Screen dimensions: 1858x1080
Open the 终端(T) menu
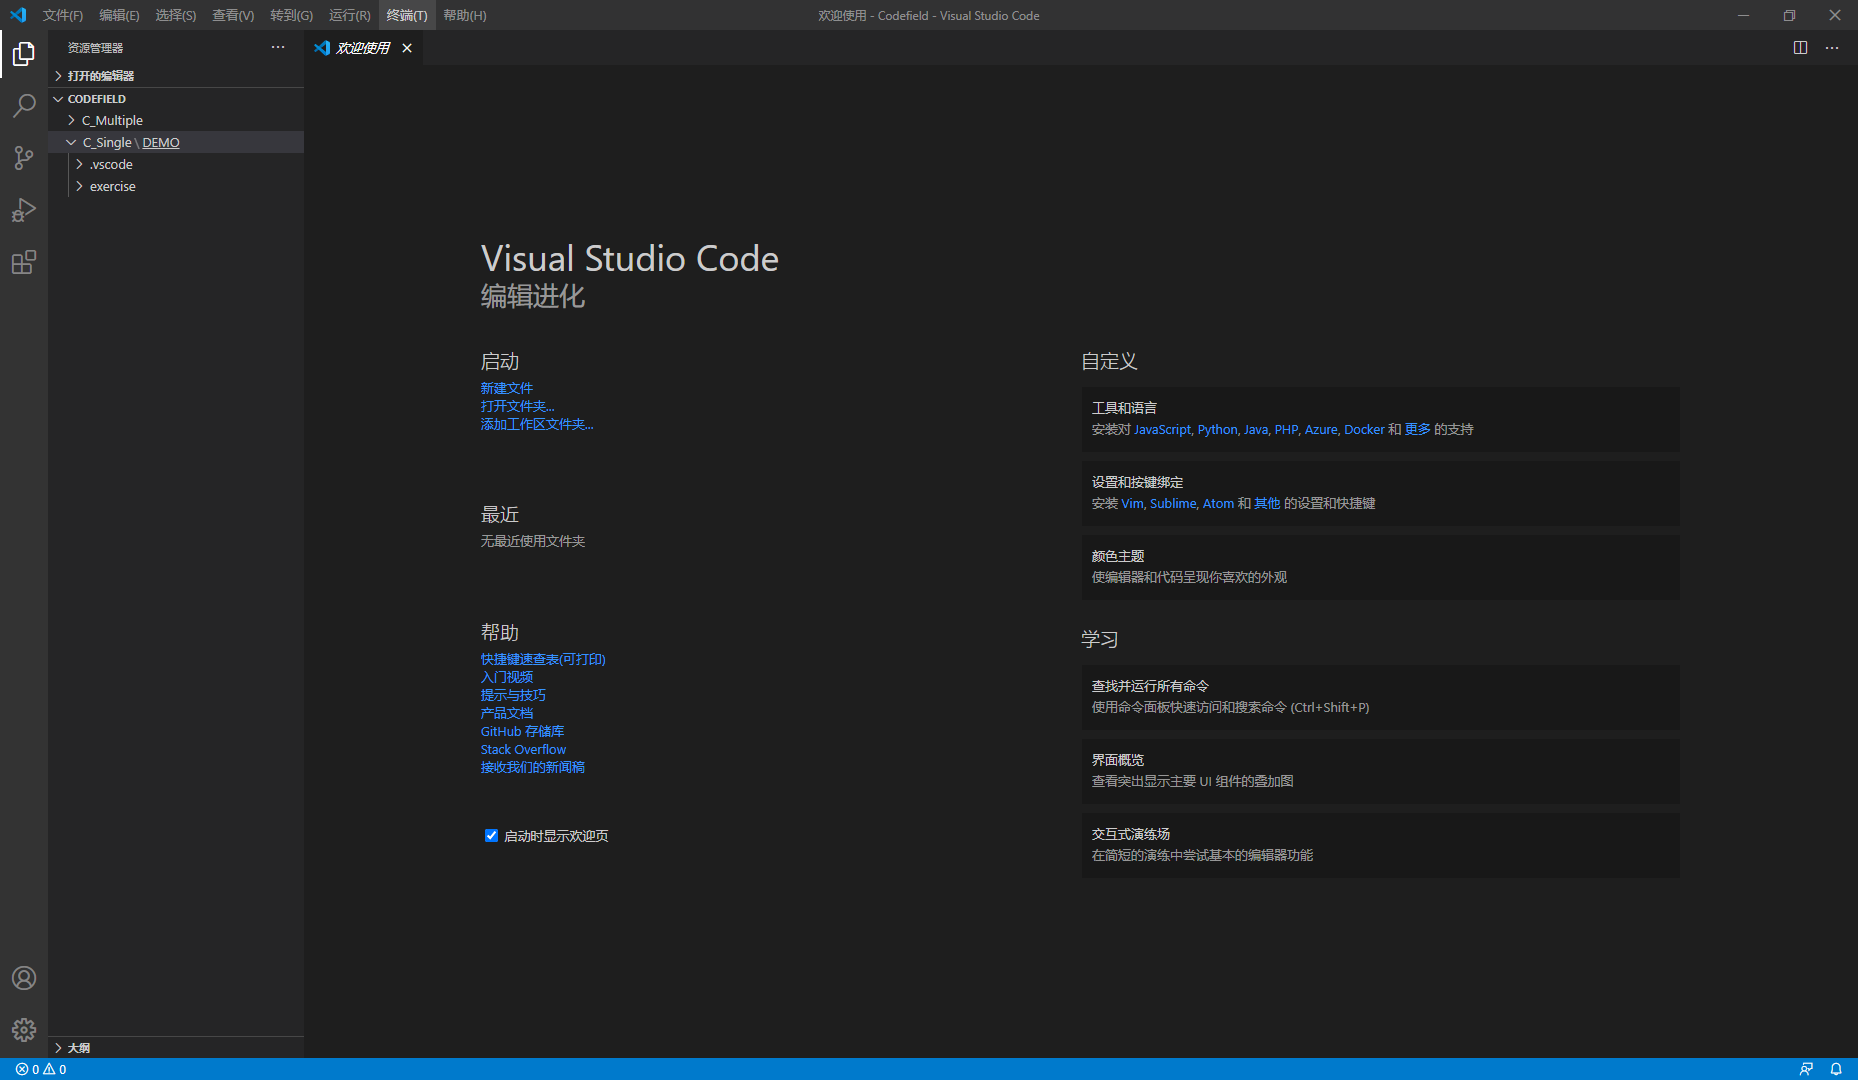(x=407, y=15)
